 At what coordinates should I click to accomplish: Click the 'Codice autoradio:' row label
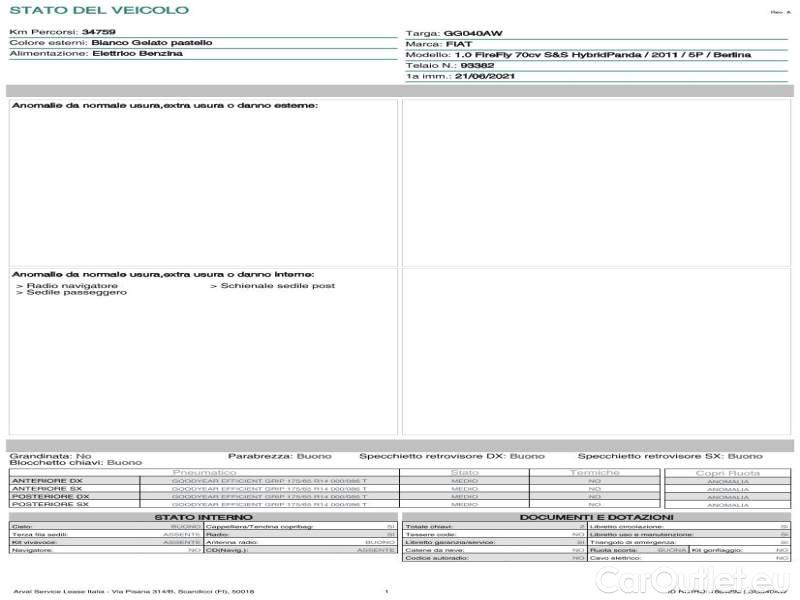[437, 558]
